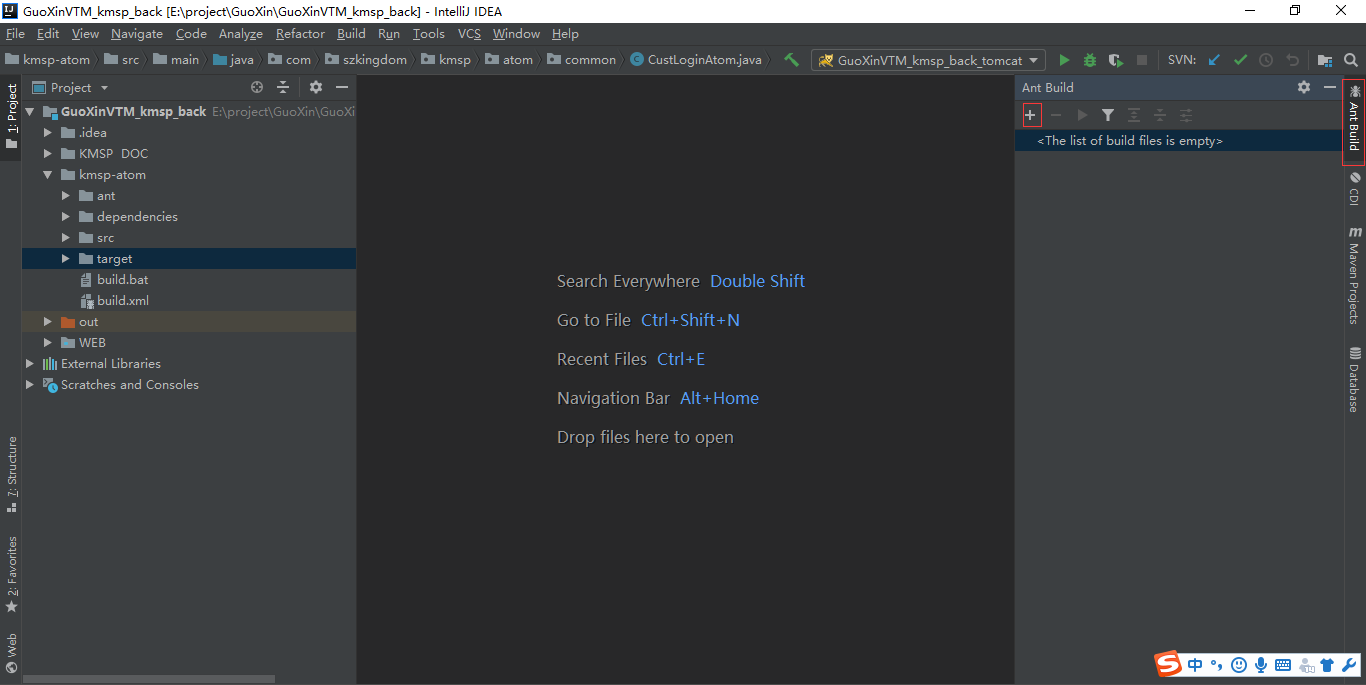Collapse the kmsp-atom folder arrow

click(x=48, y=174)
